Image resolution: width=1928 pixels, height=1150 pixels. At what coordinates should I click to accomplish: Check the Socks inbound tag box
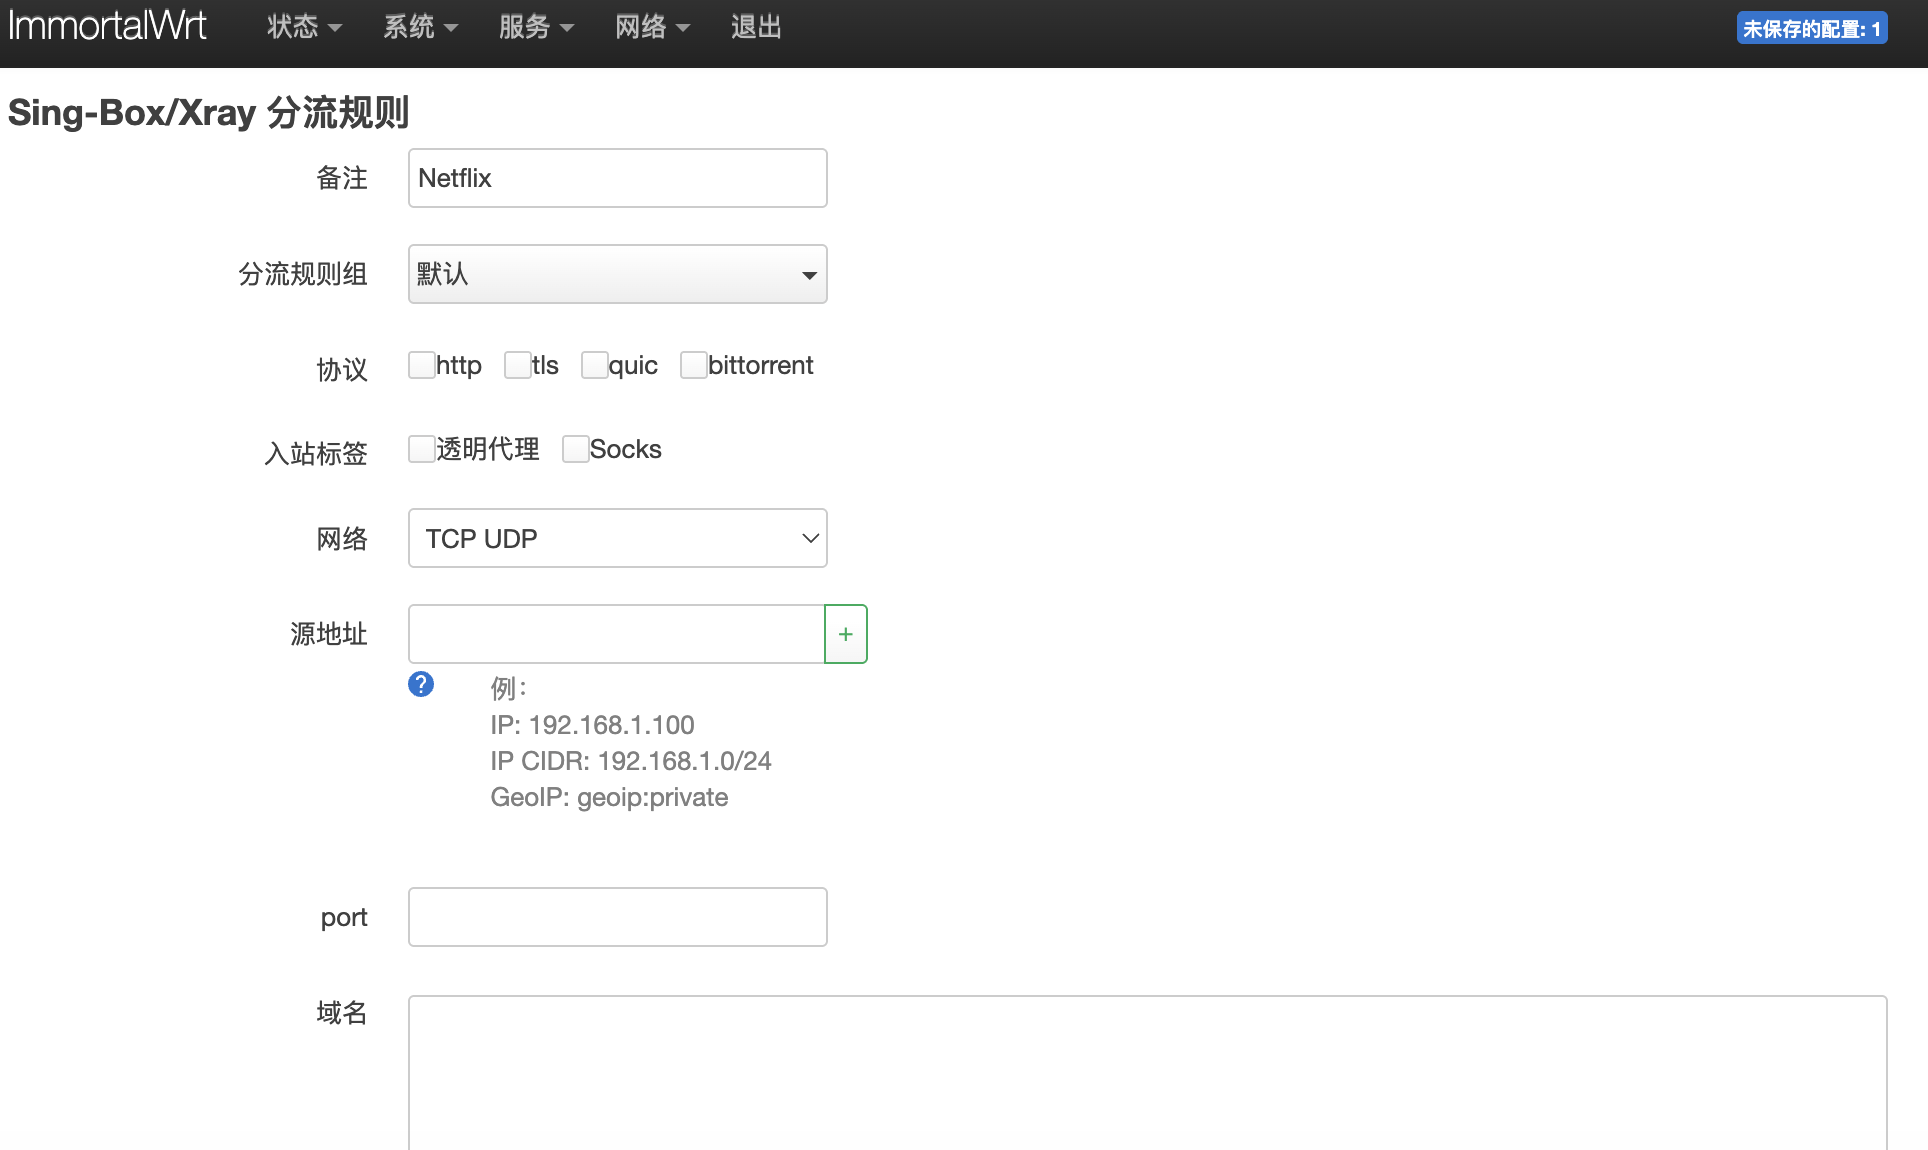pos(576,449)
